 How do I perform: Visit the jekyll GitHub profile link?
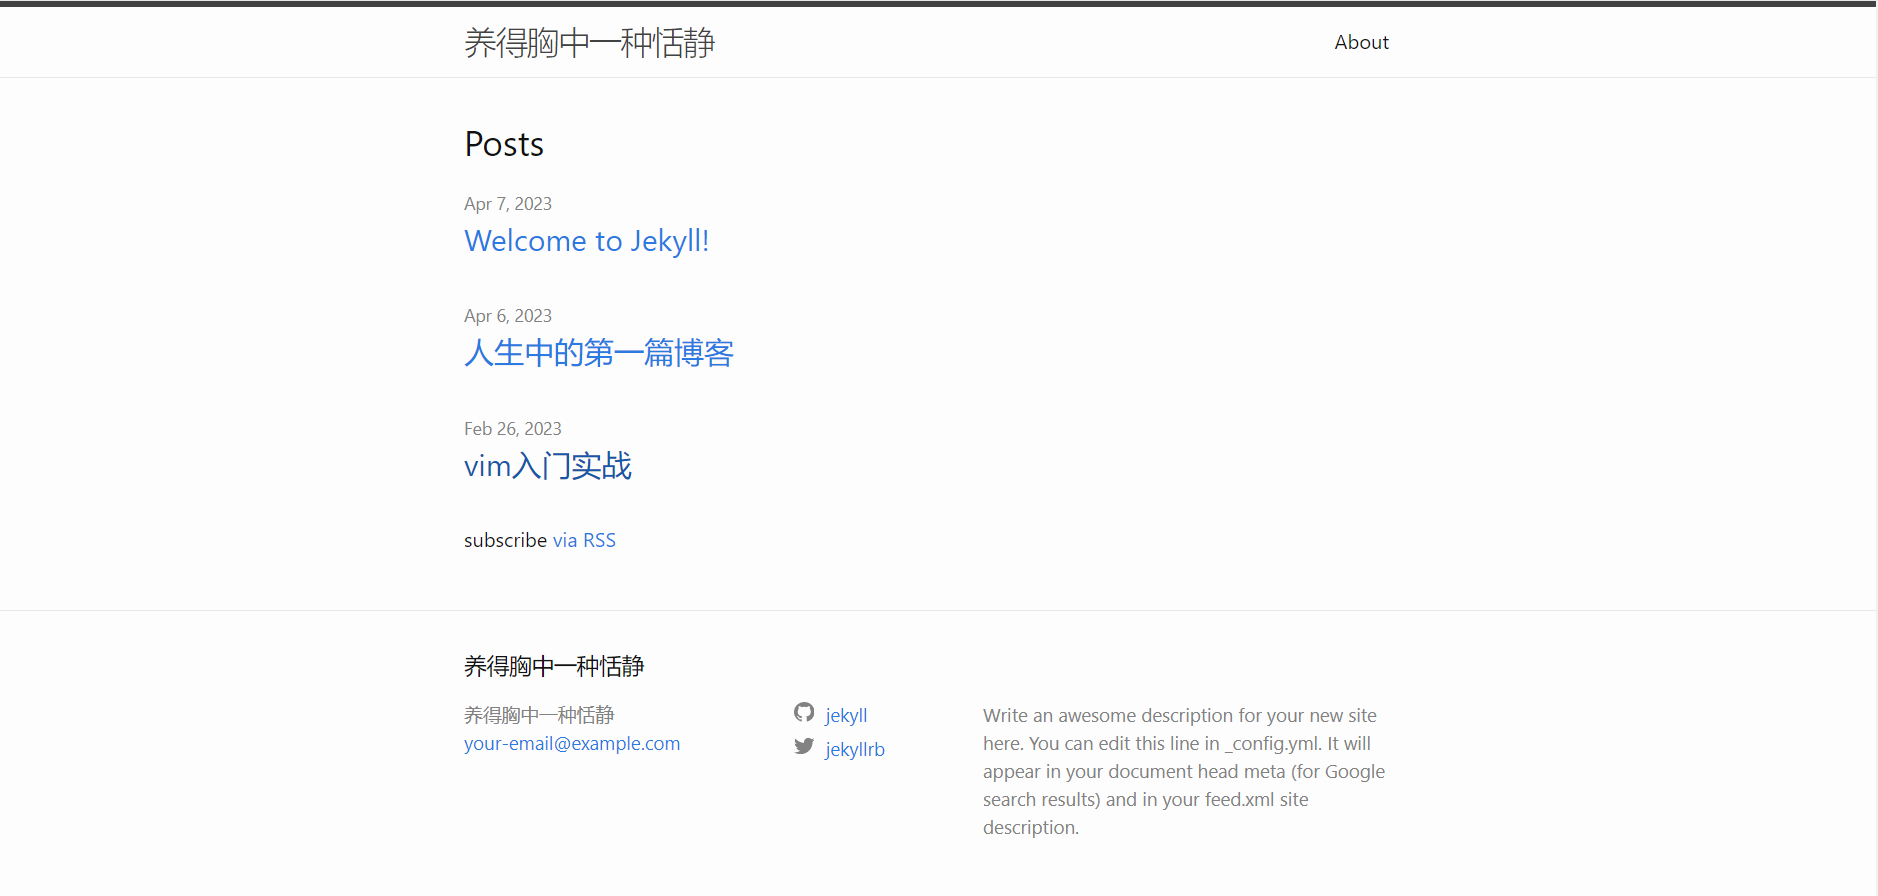(x=846, y=715)
